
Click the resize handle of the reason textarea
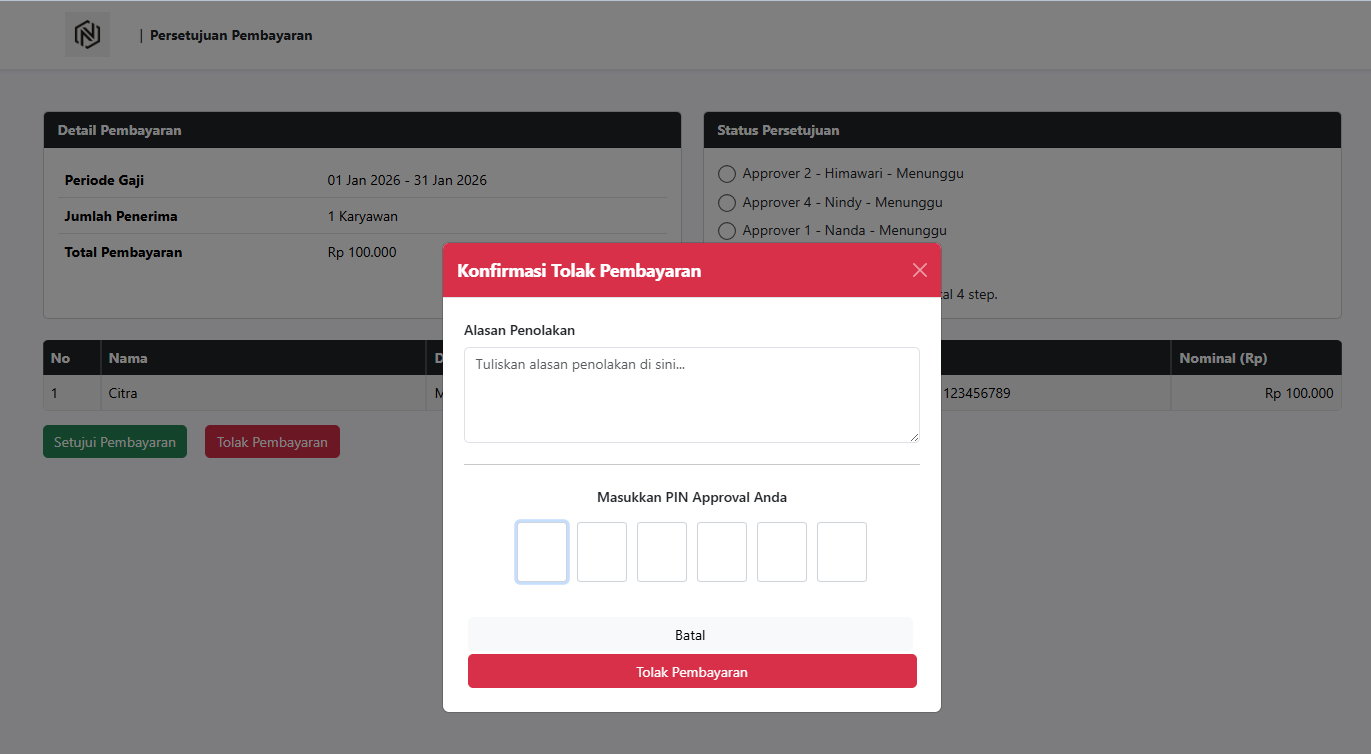click(x=913, y=436)
